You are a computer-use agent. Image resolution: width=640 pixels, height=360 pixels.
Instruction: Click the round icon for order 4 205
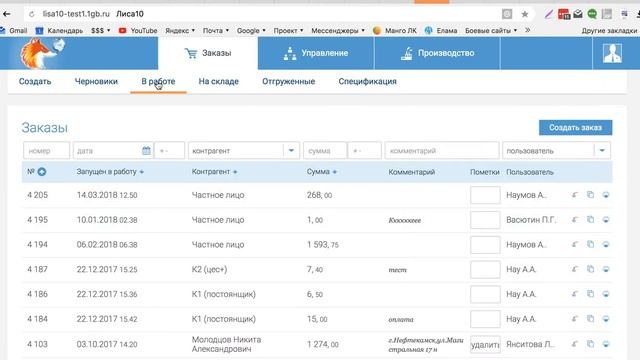(606, 195)
